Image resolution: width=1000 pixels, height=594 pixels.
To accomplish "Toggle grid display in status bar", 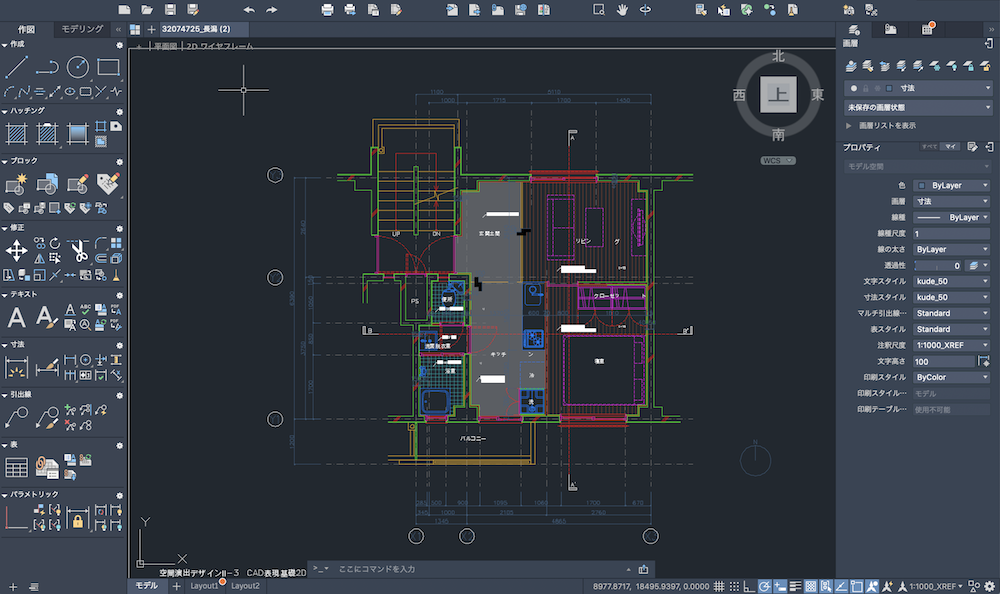I will click(x=719, y=586).
